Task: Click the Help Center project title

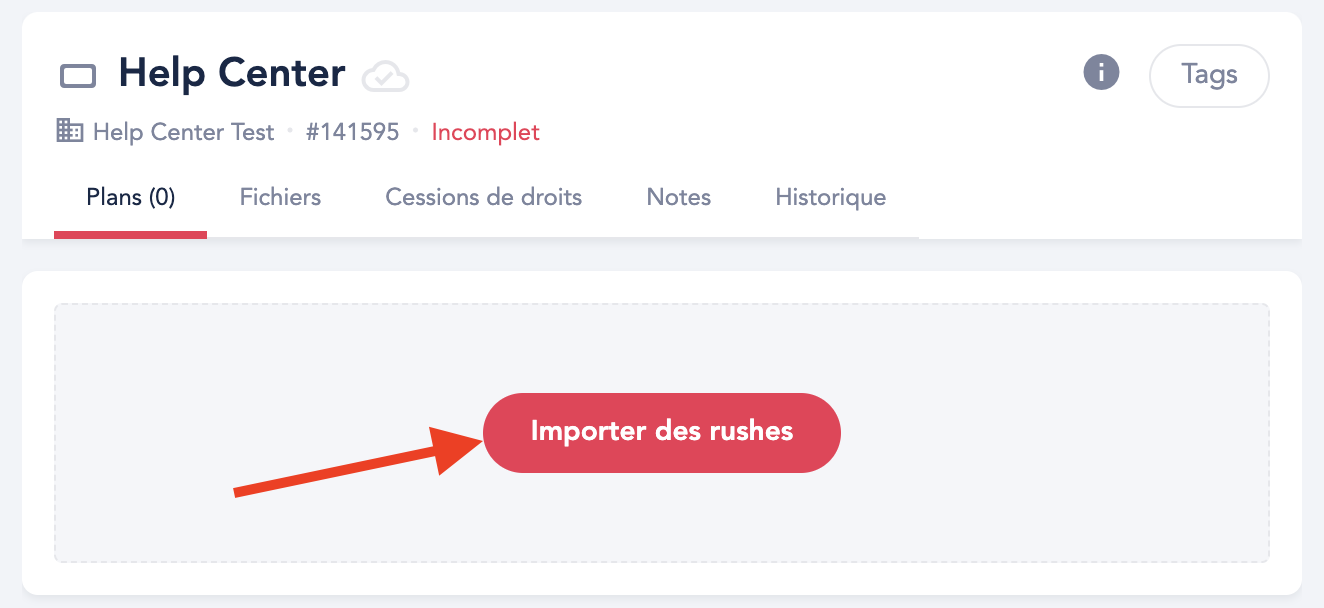Action: (x=232, y=74)
